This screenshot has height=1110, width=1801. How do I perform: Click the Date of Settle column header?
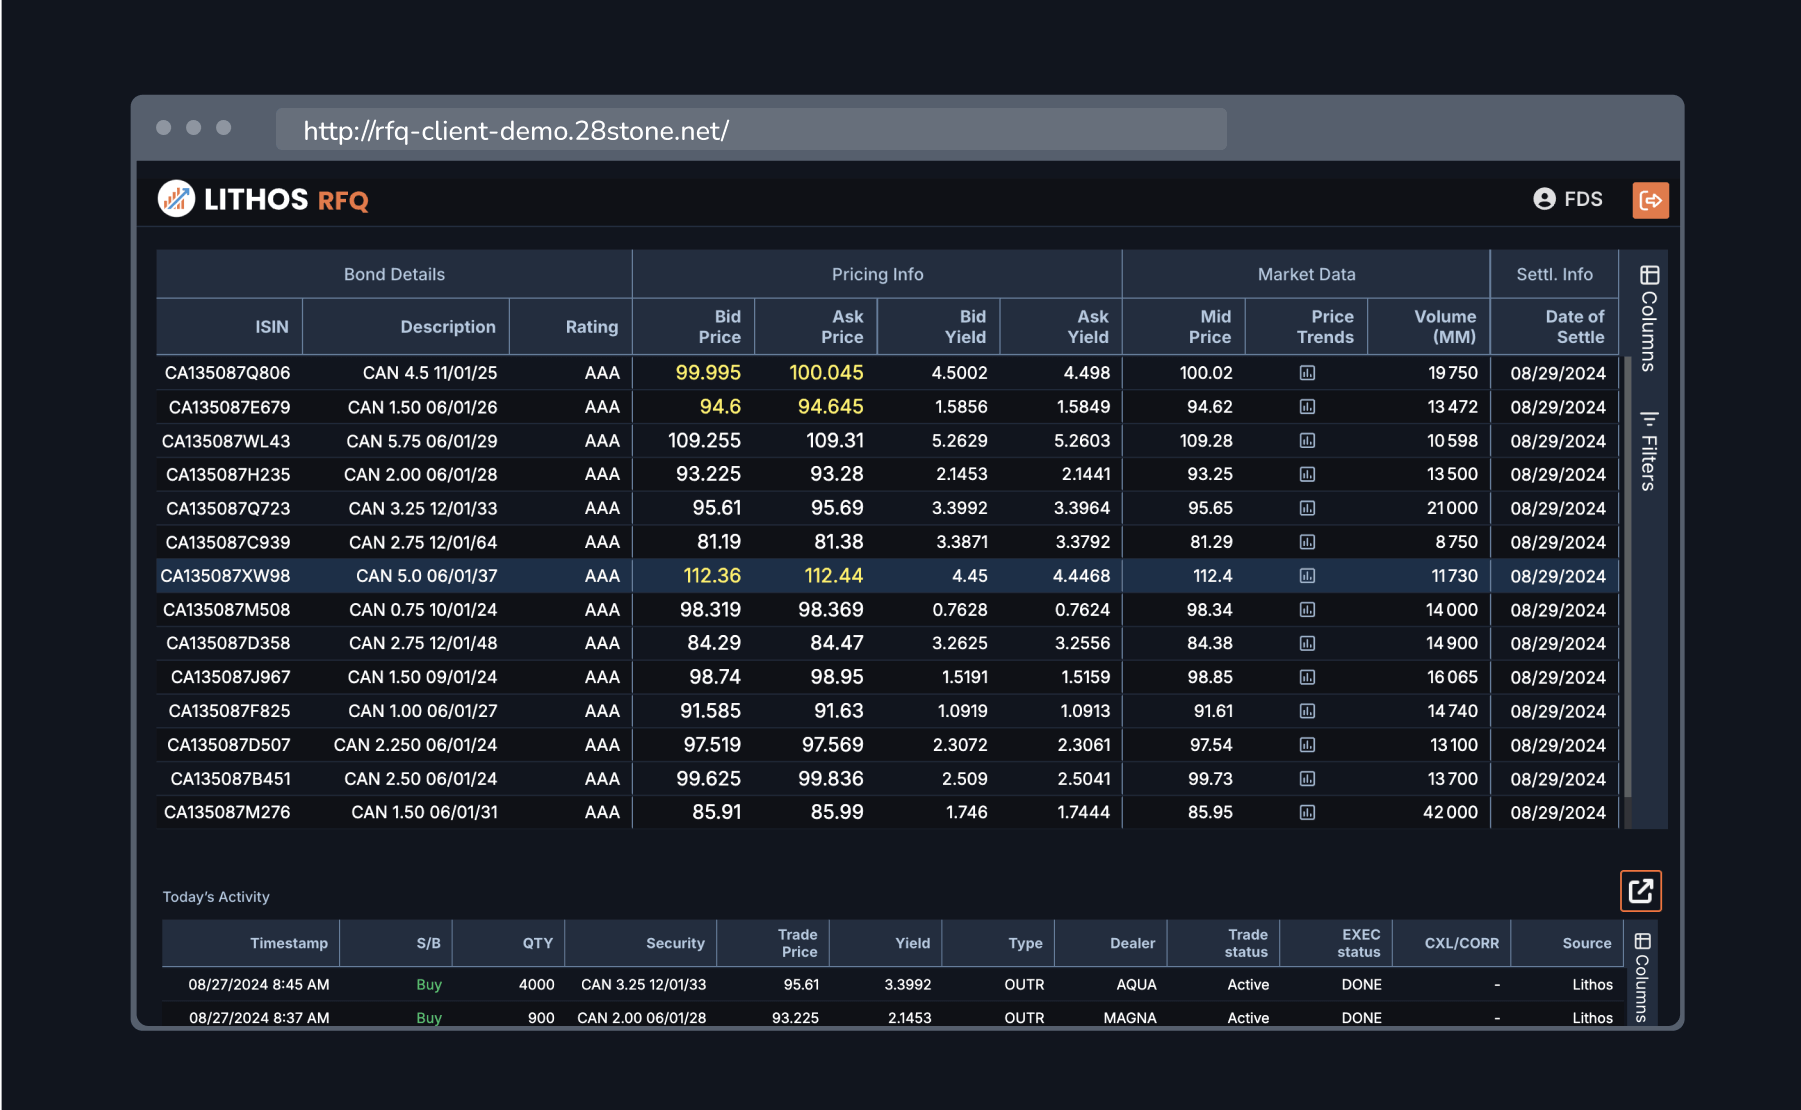pos(1574,327)
